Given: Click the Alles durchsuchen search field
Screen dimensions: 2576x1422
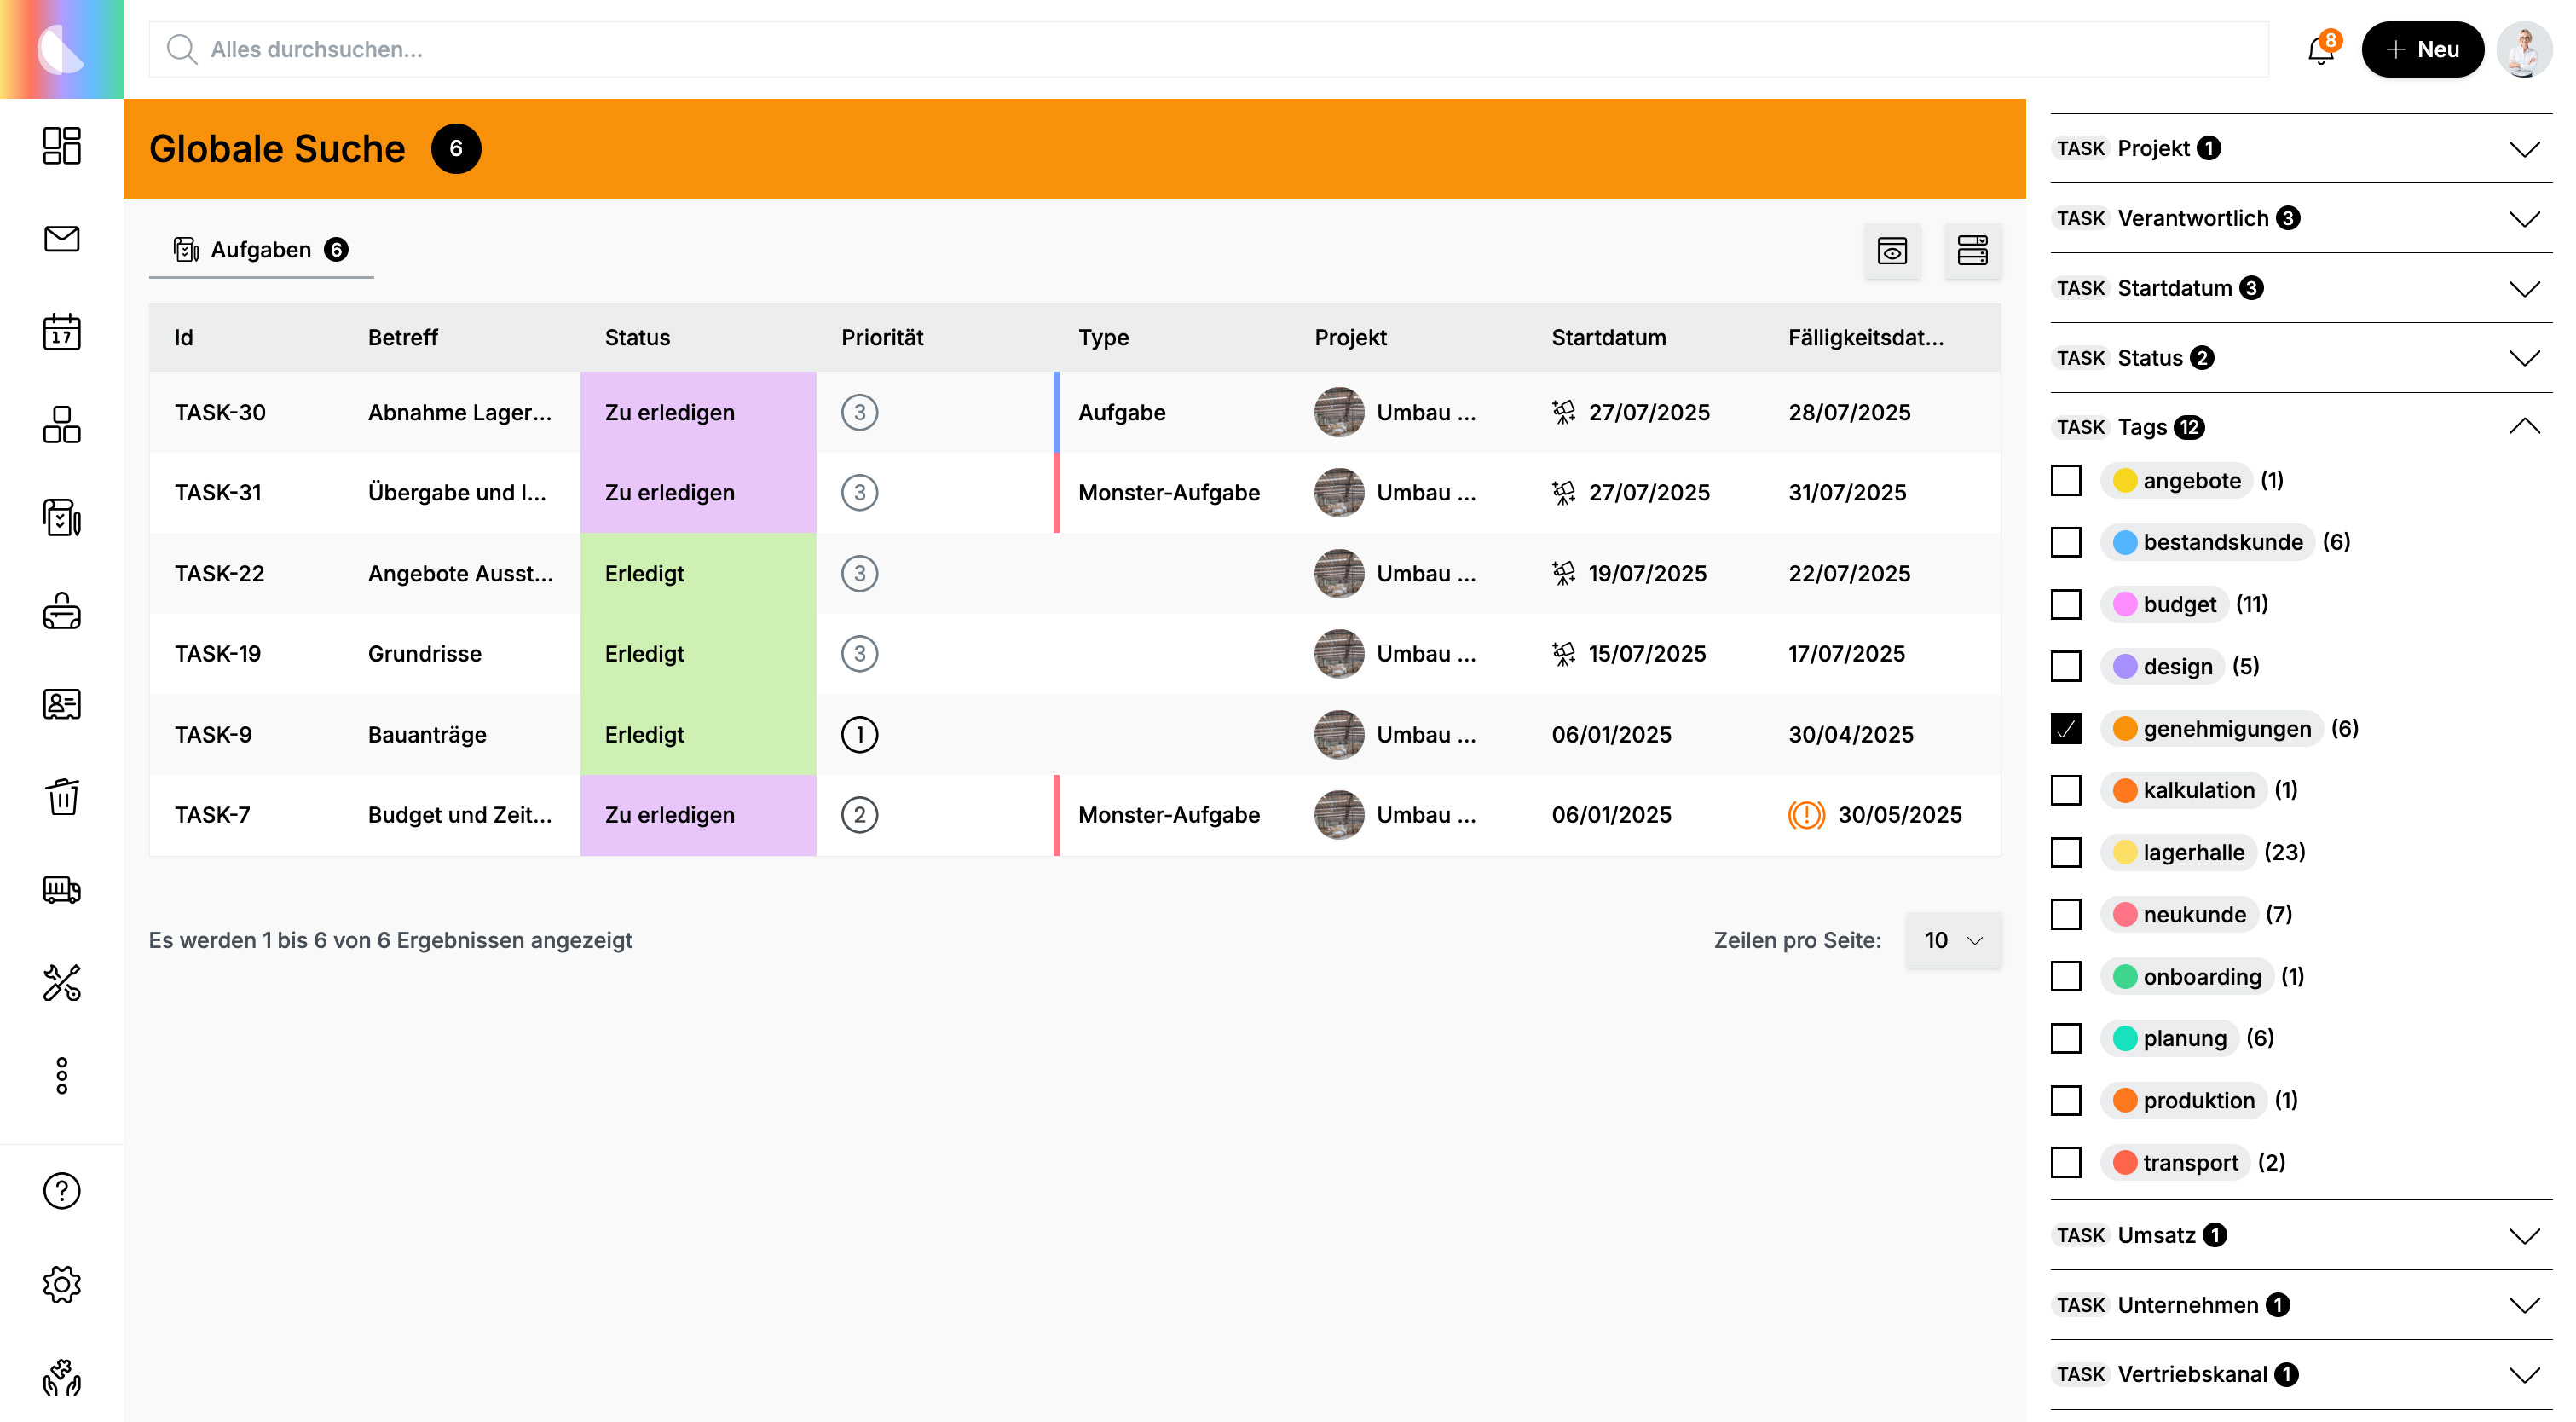Looking at the screenshot, I should pyautogui.click(x=1209, y=49).
